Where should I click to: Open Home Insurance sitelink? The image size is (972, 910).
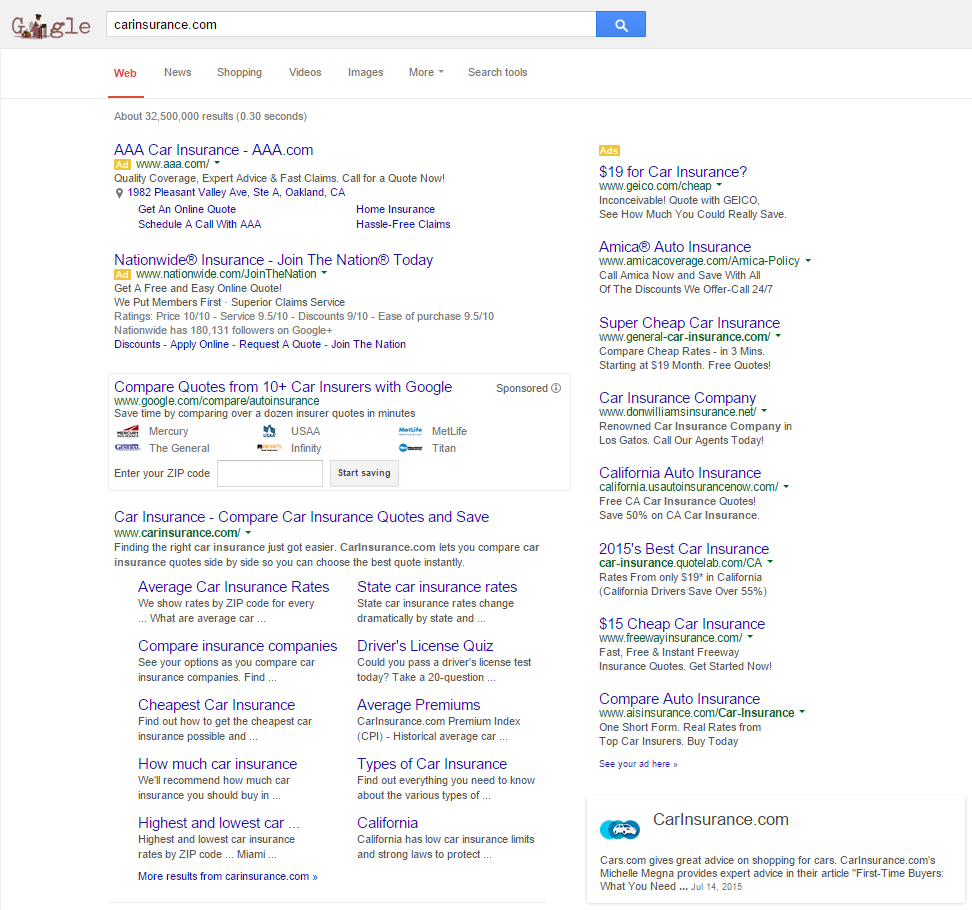[395, 210]
